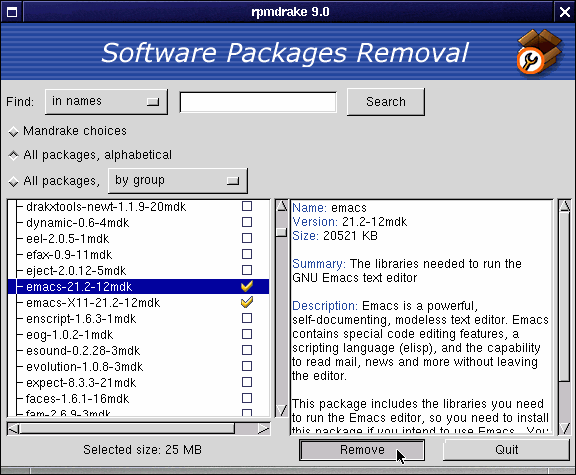This screenshot has height=475, width=576.
Task: Click the 'Size:' label in description
Action: coord(305,236)
